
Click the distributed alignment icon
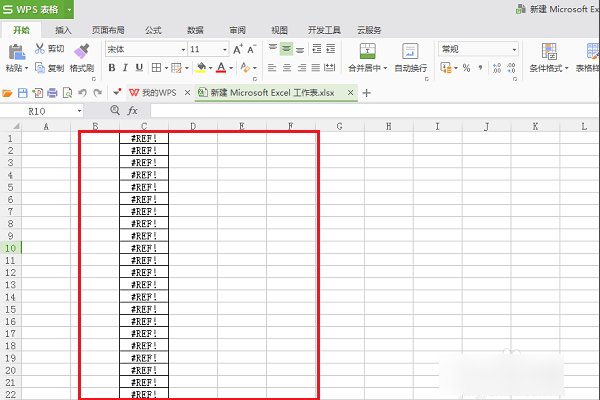329,68
